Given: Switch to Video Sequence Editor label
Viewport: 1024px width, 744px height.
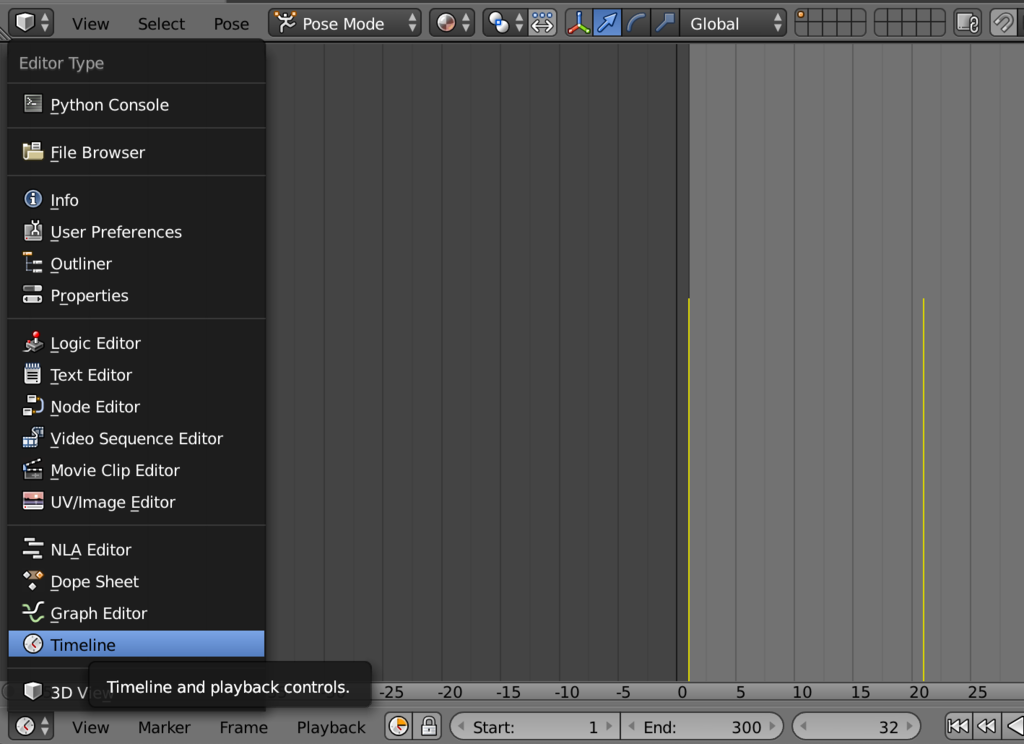Looking at the screenshot, I should coord(136,439).
